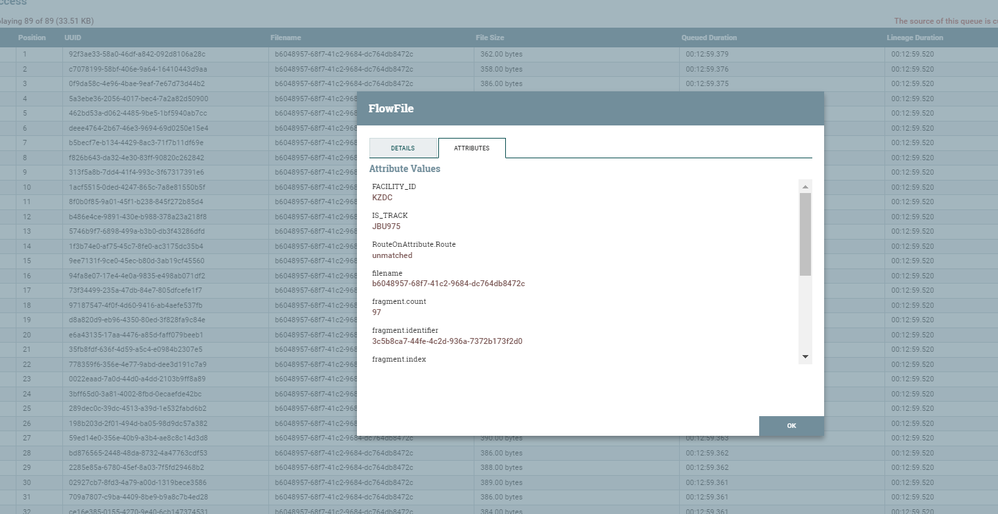The width and height of the screenshot is (998, 514).
Task: Click the fragment.count value 97
Action: pyautogui.click(x=377, y=312)
